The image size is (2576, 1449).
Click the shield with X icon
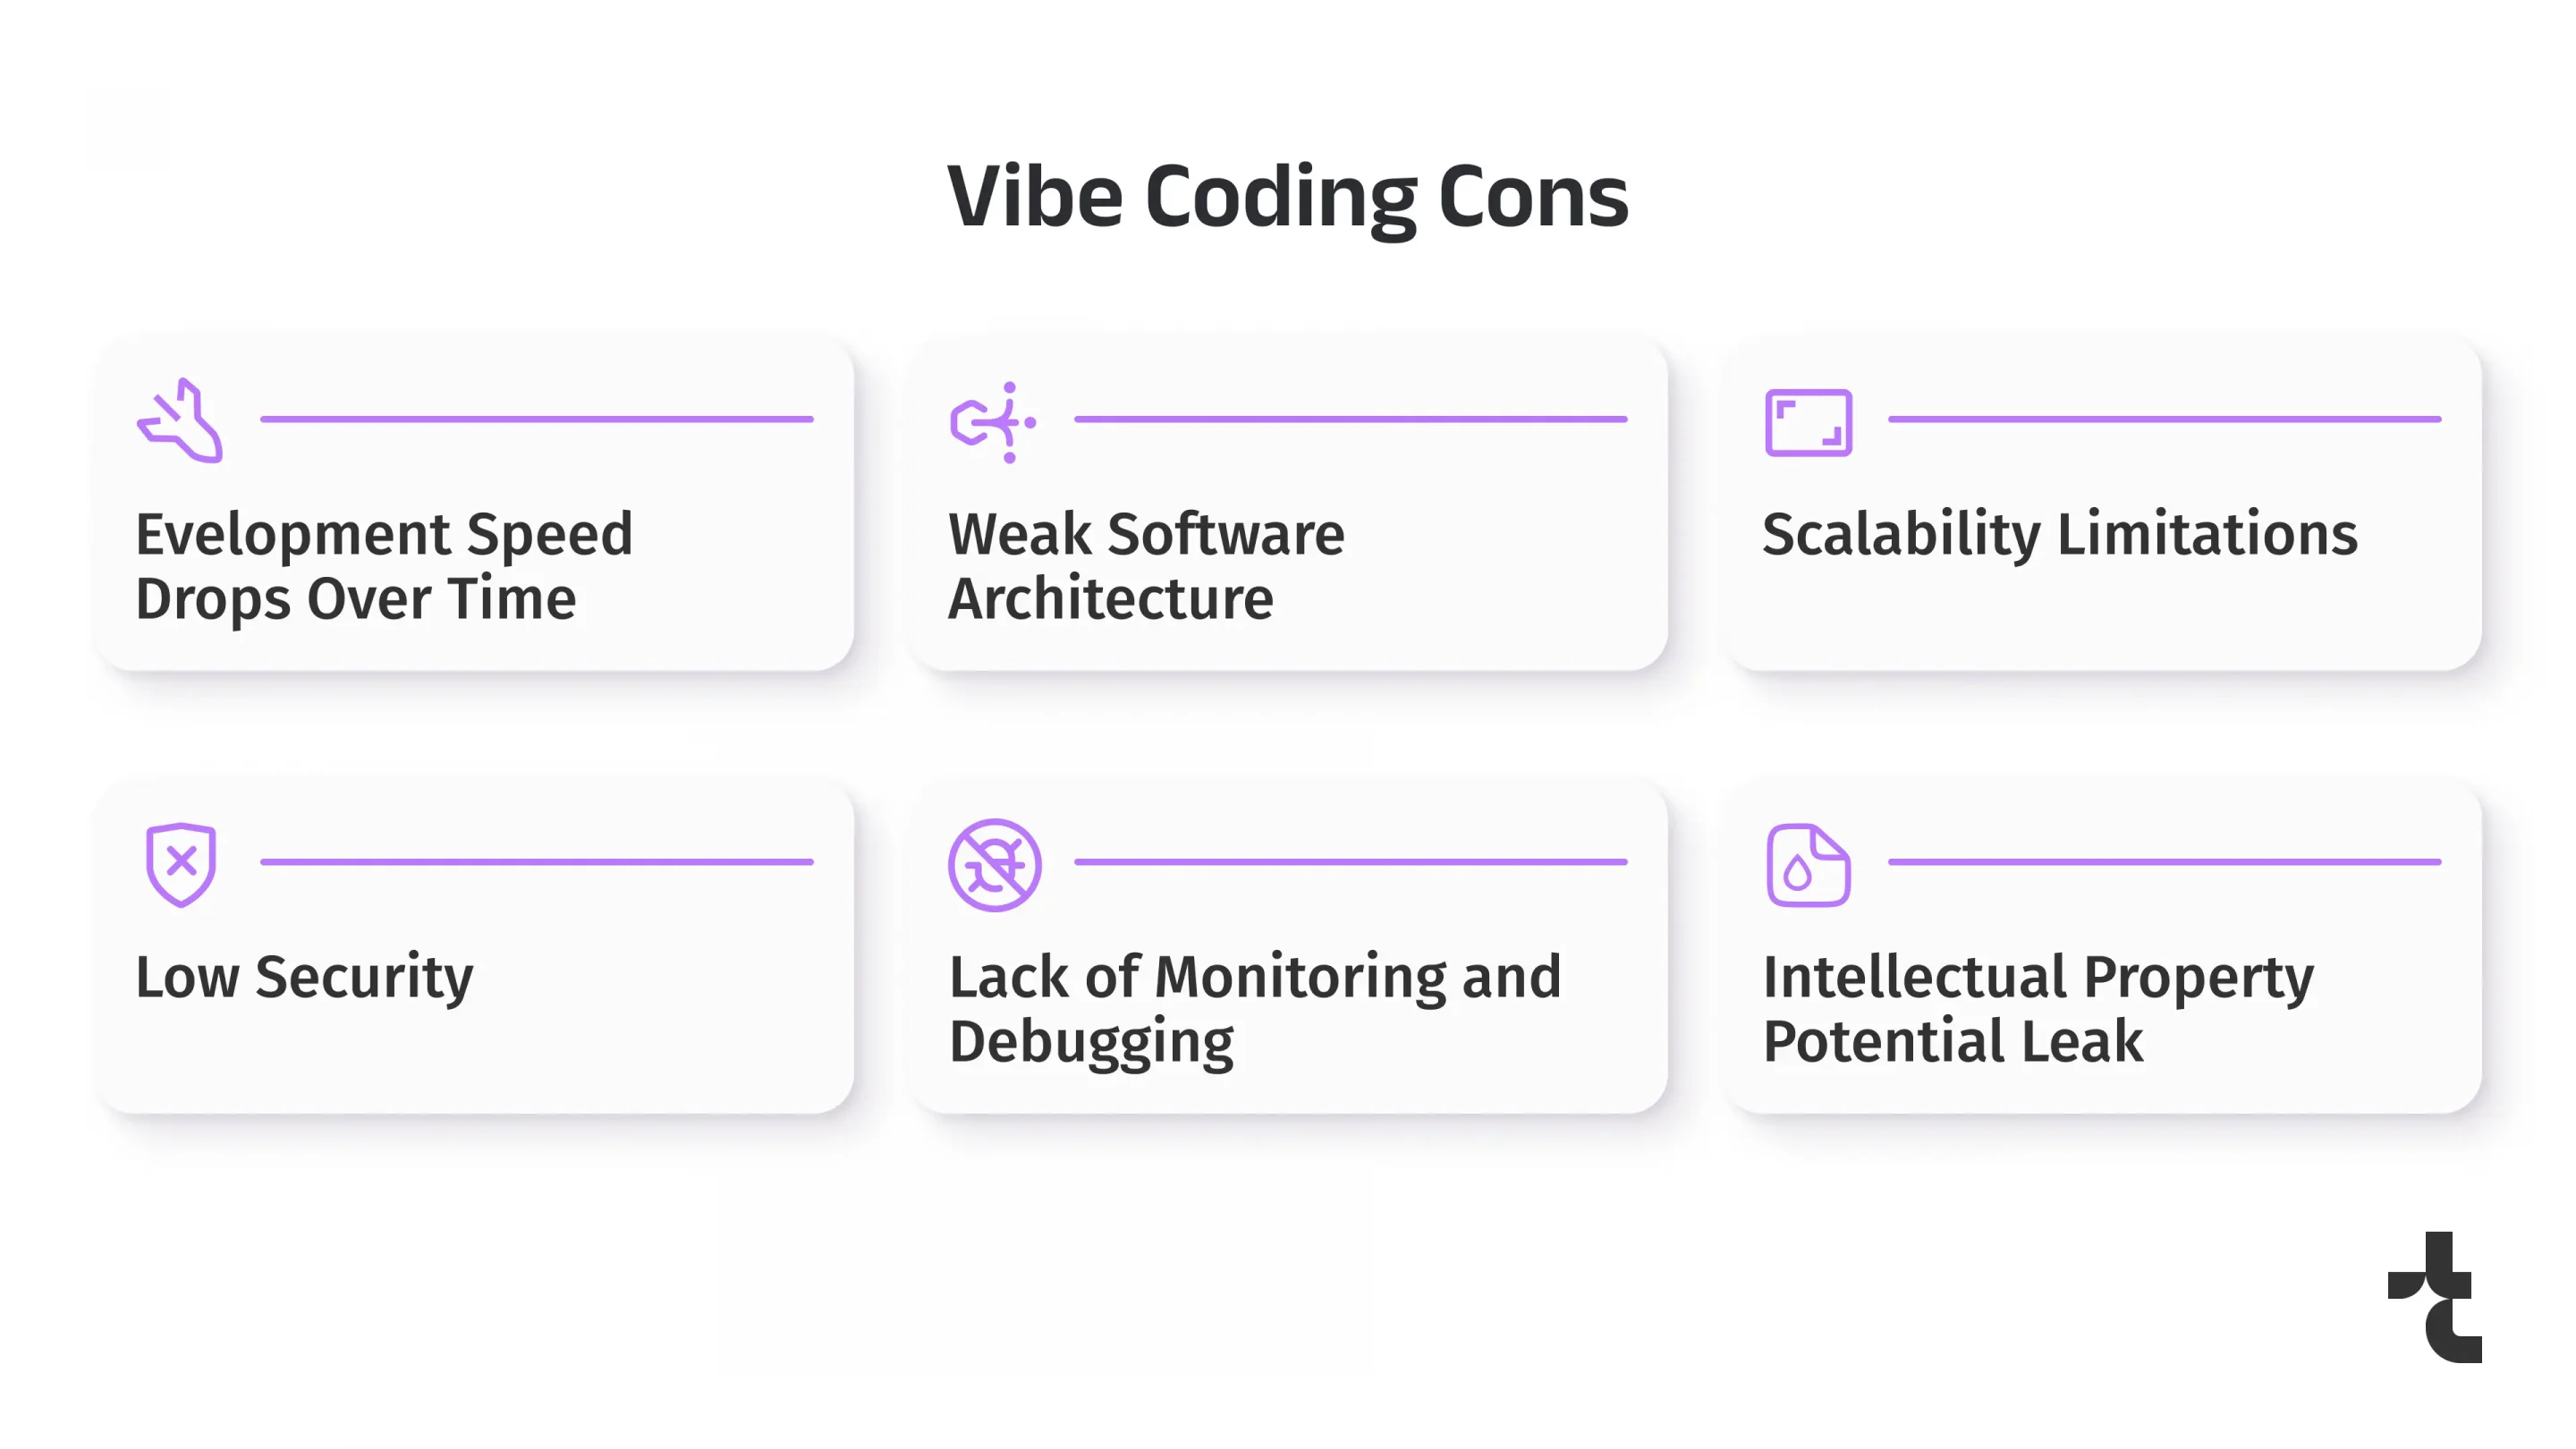pos(181,864)
